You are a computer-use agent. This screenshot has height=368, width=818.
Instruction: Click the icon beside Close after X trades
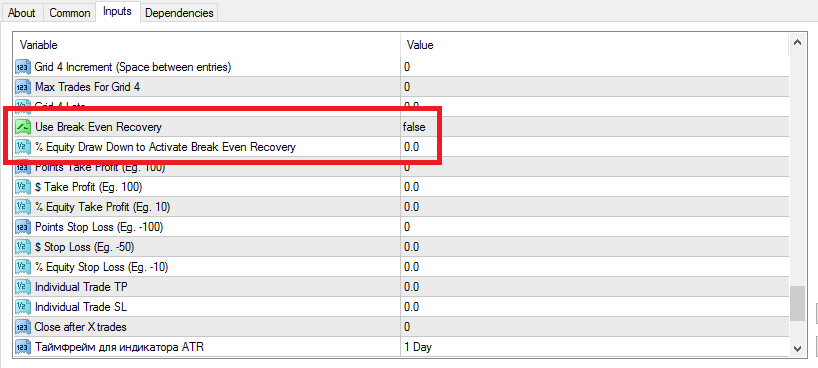(x=23, y=327)
